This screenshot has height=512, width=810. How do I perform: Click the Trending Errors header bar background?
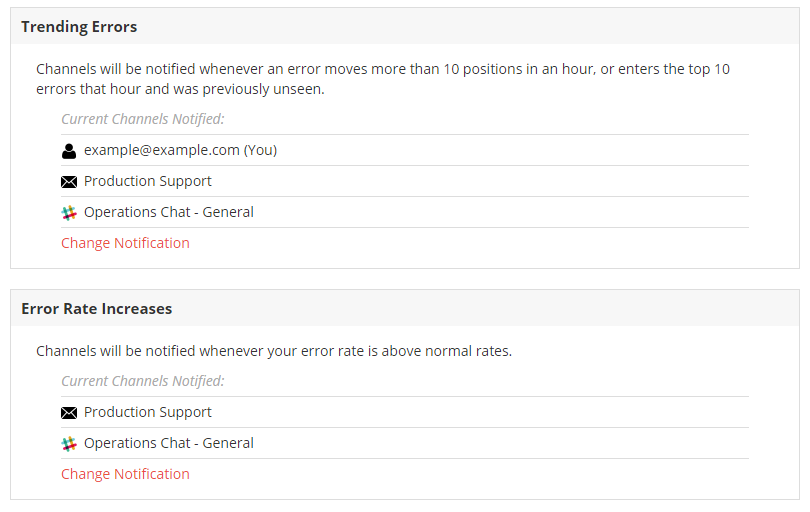465,26
